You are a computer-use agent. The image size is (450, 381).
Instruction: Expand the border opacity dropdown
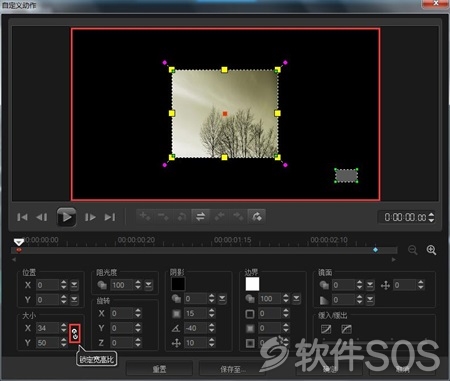coord(296,299)
